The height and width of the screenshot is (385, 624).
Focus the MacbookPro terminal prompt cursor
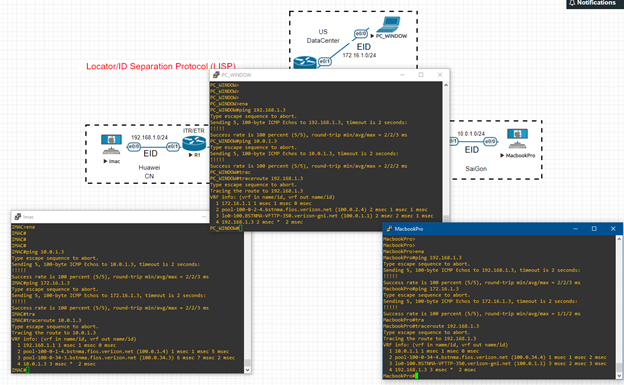pos(416,375)
